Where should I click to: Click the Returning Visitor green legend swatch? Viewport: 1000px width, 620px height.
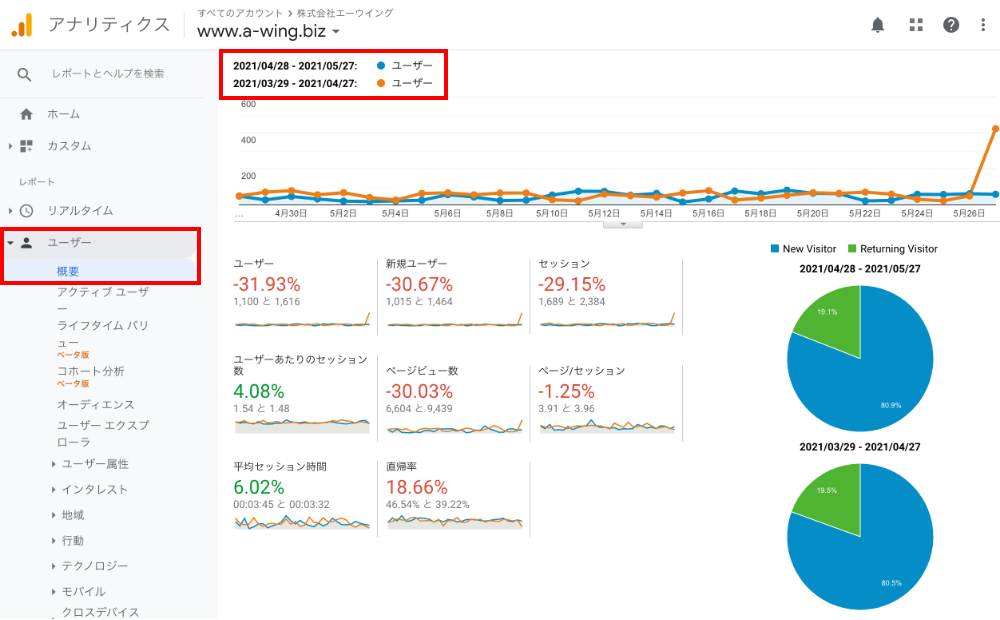852,249
